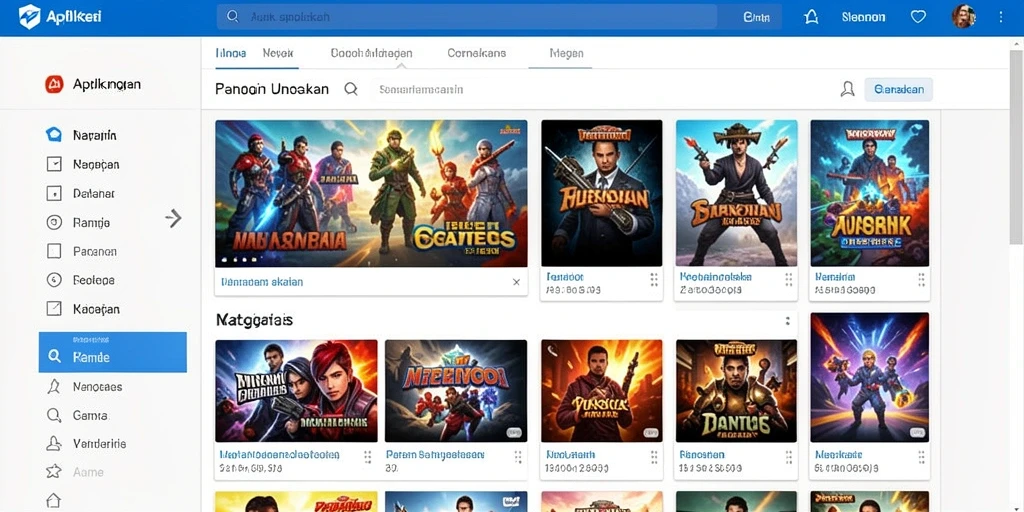Click the Dataner sidebar icon
This screenshot has width=1024, height=512.
click(54, 193)
